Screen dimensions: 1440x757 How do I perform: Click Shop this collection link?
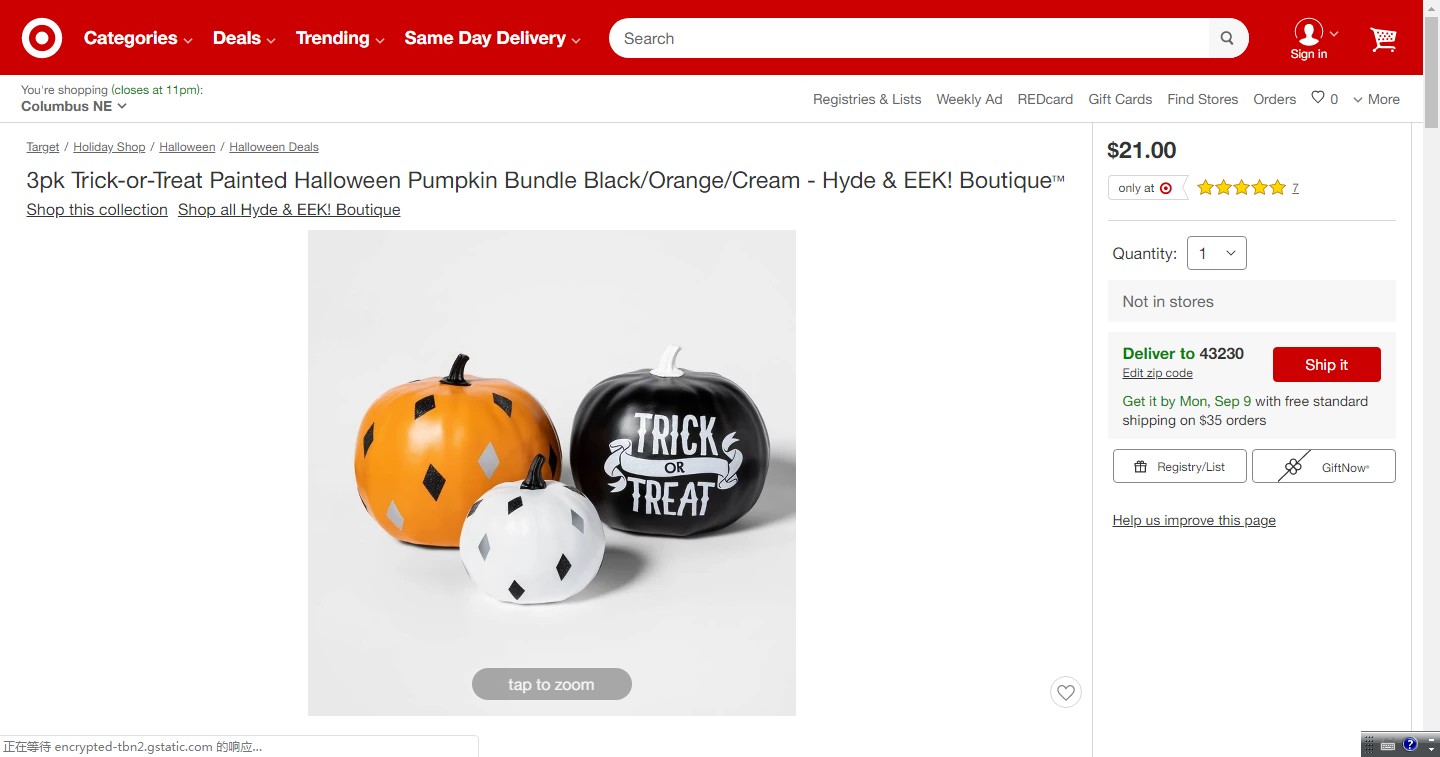tap(97, 210)
